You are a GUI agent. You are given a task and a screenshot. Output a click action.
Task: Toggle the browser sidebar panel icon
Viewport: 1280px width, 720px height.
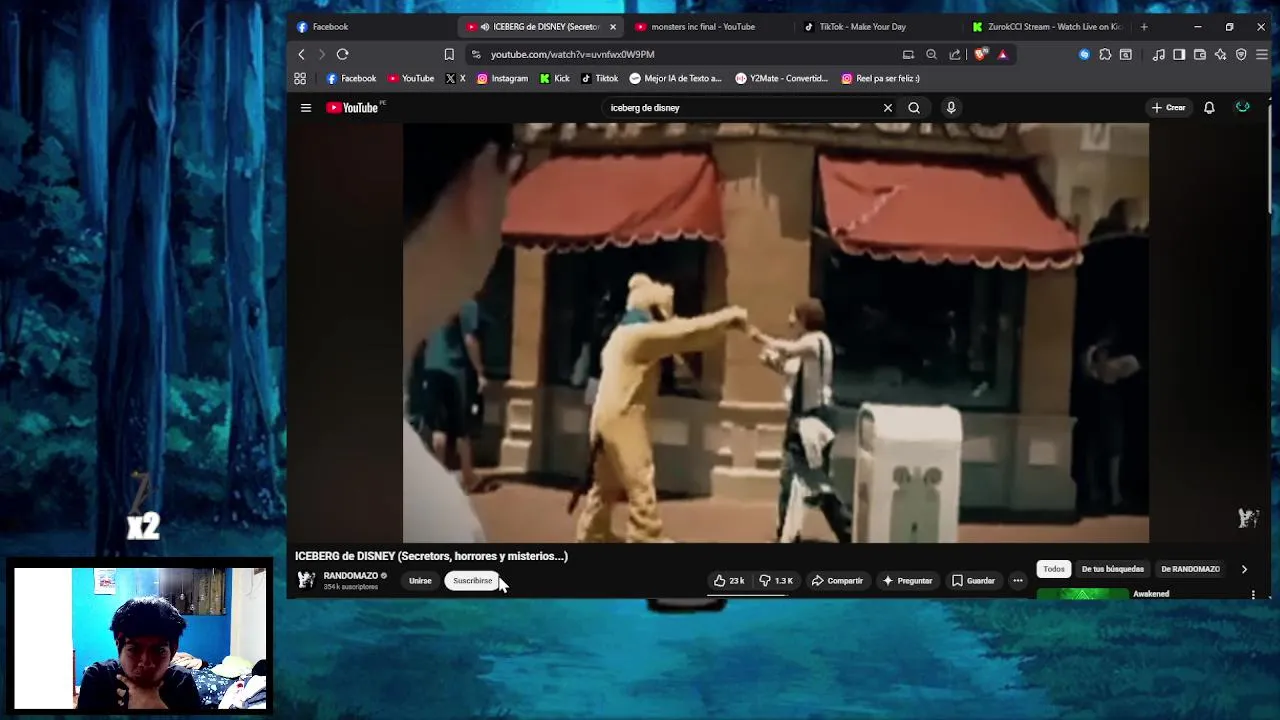coord(1179,54)
